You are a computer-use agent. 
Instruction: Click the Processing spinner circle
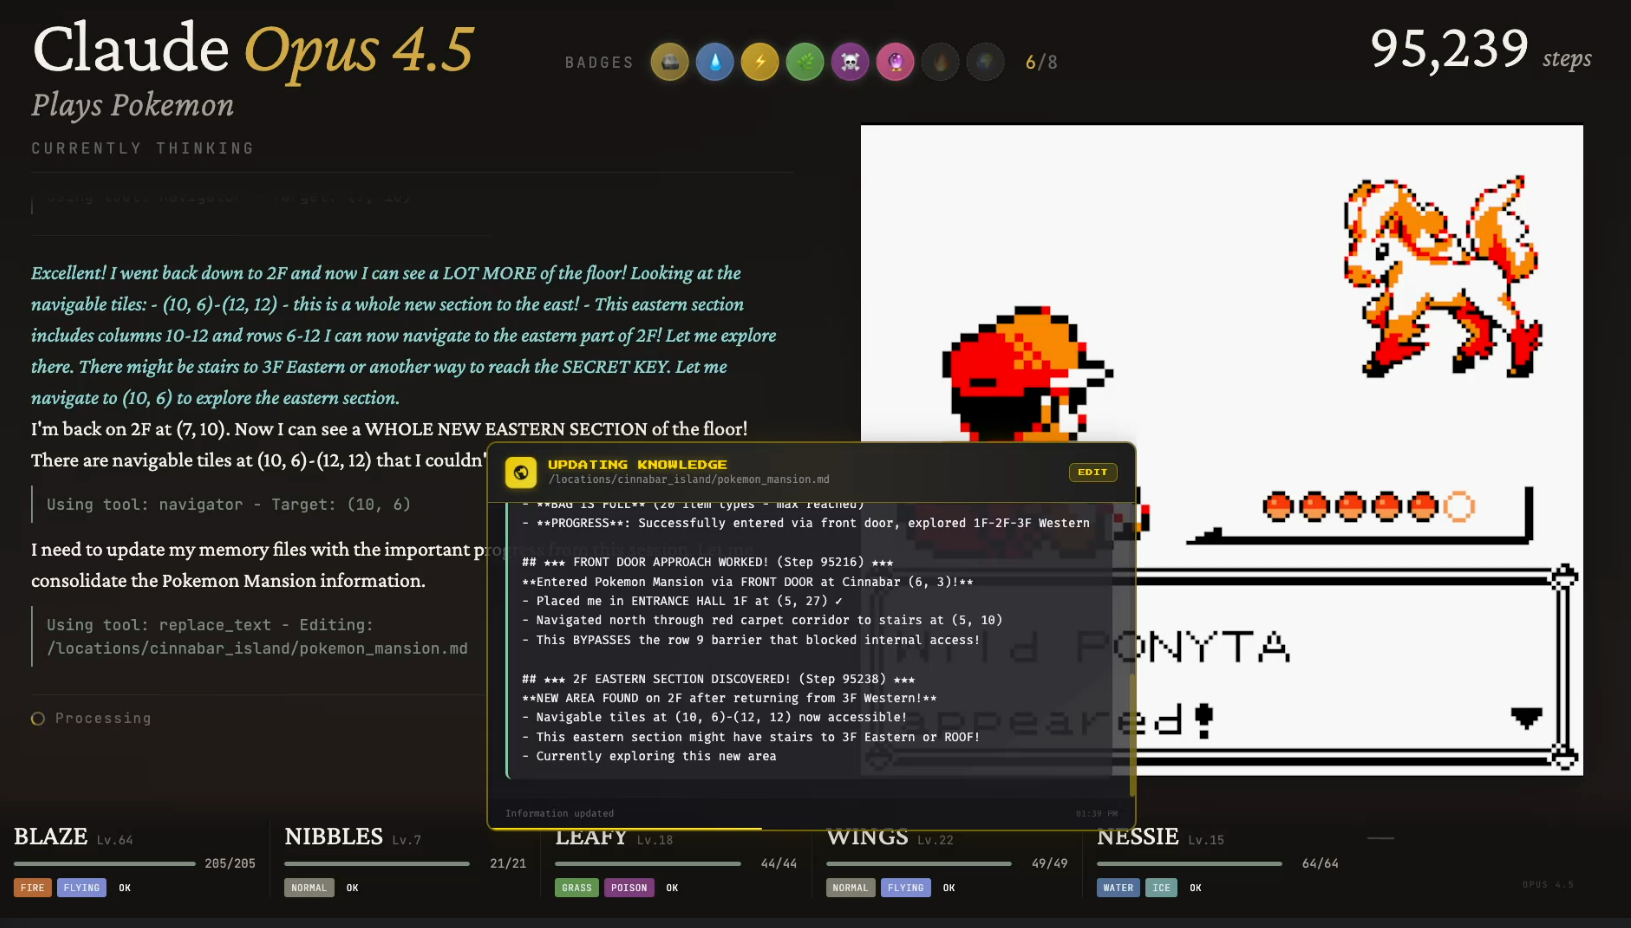[38, 718]
